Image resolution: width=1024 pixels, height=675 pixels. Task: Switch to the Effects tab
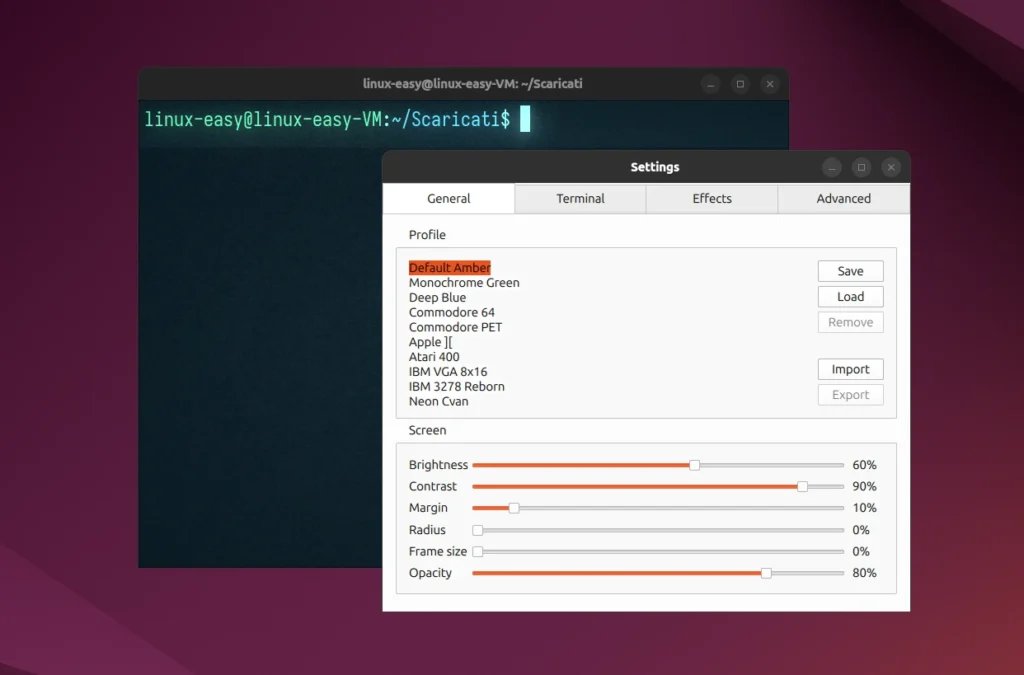coord(711,199)
